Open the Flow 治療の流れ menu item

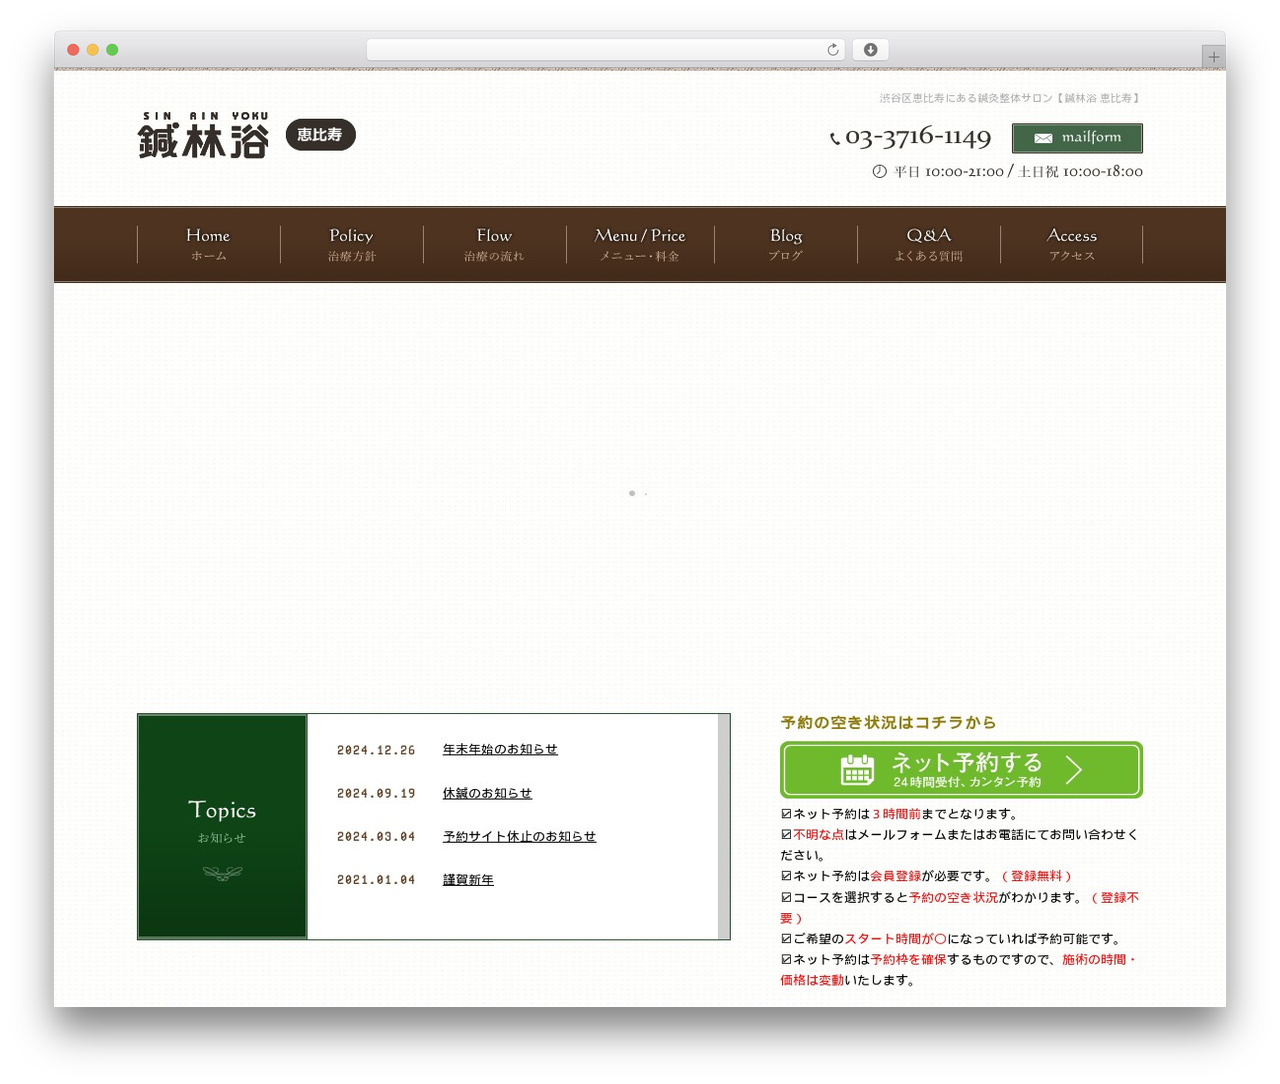(x=494, y=244)
